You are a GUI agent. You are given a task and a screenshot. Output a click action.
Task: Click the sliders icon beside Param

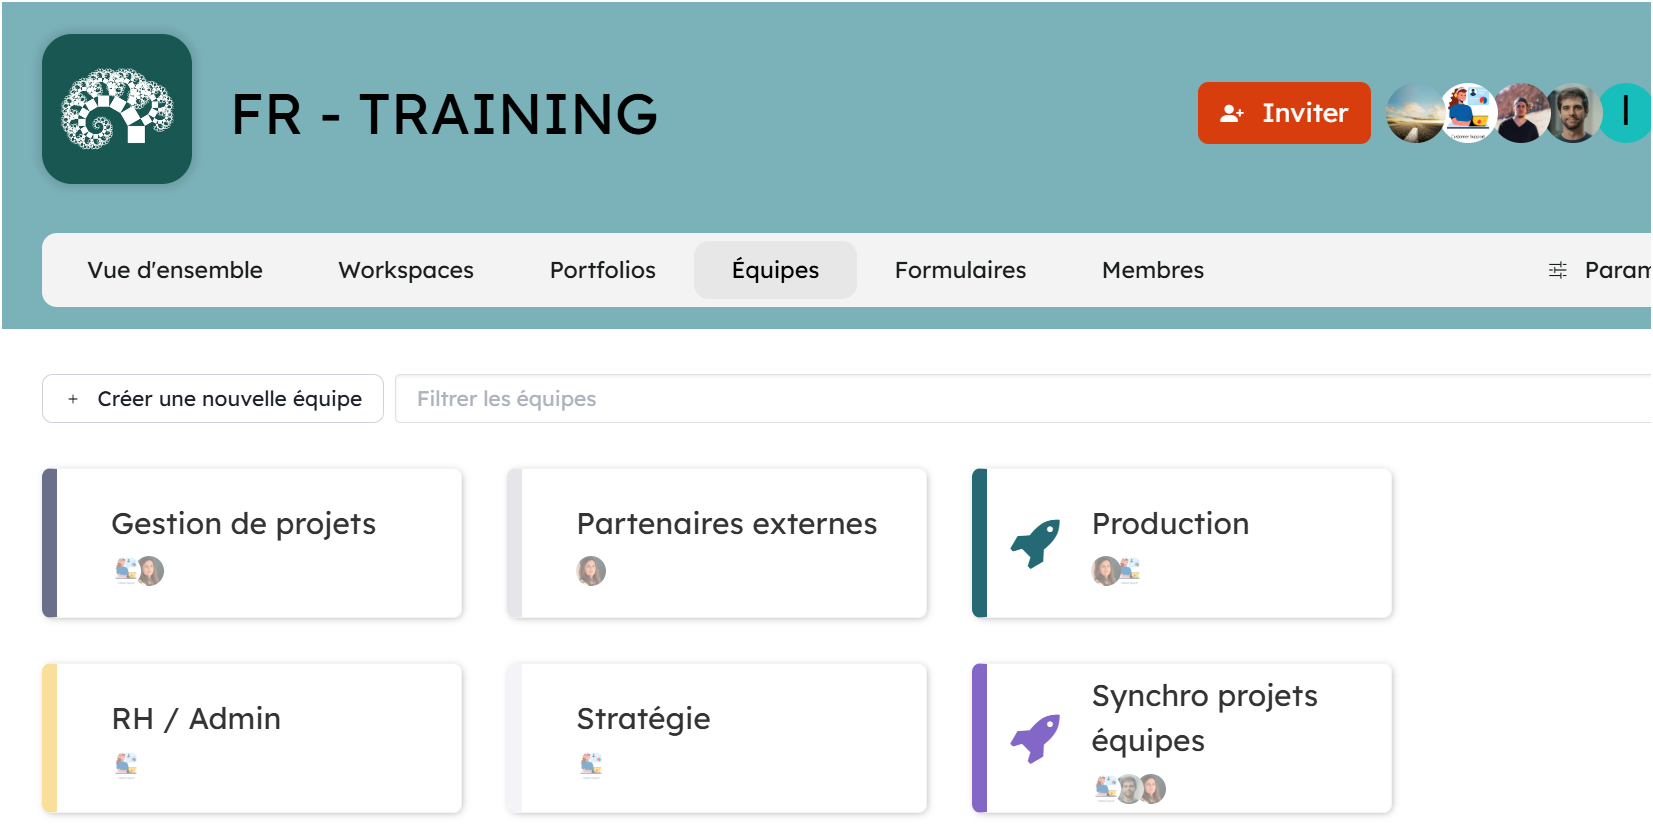click(x=1557, y=270)
